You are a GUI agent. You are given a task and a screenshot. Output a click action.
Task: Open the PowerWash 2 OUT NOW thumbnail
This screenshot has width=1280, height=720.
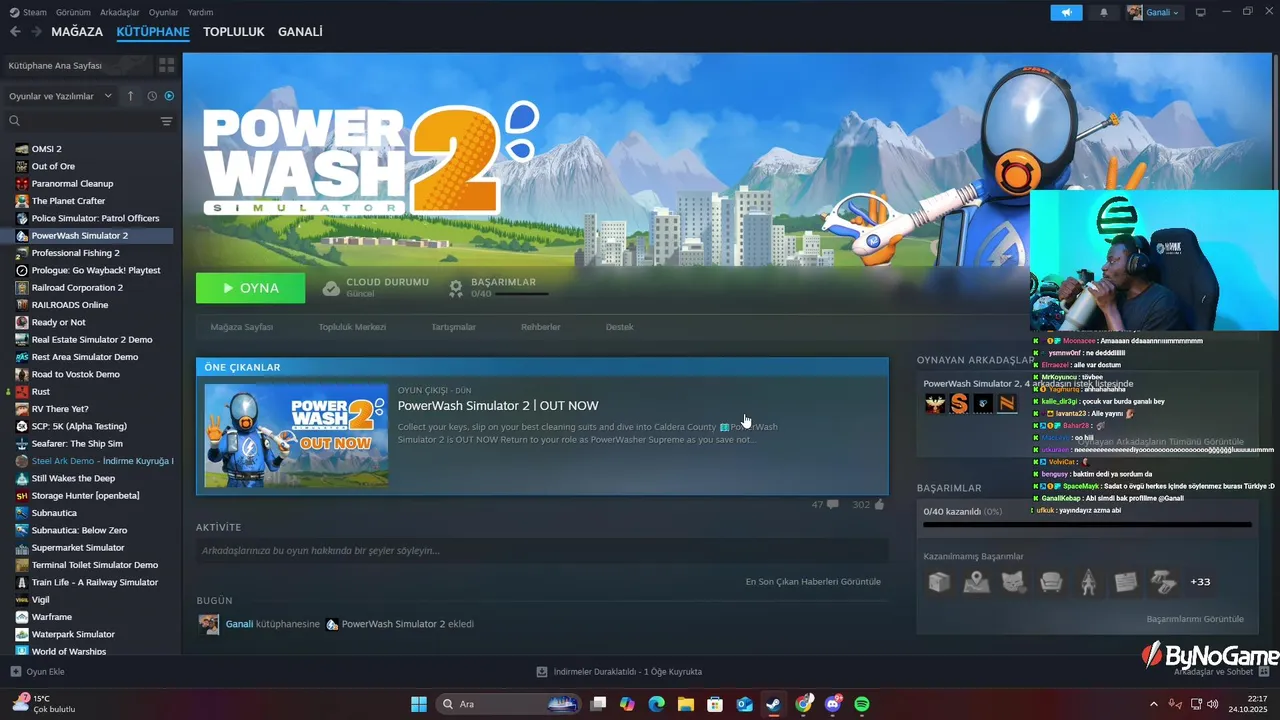(x=296, y=435)
